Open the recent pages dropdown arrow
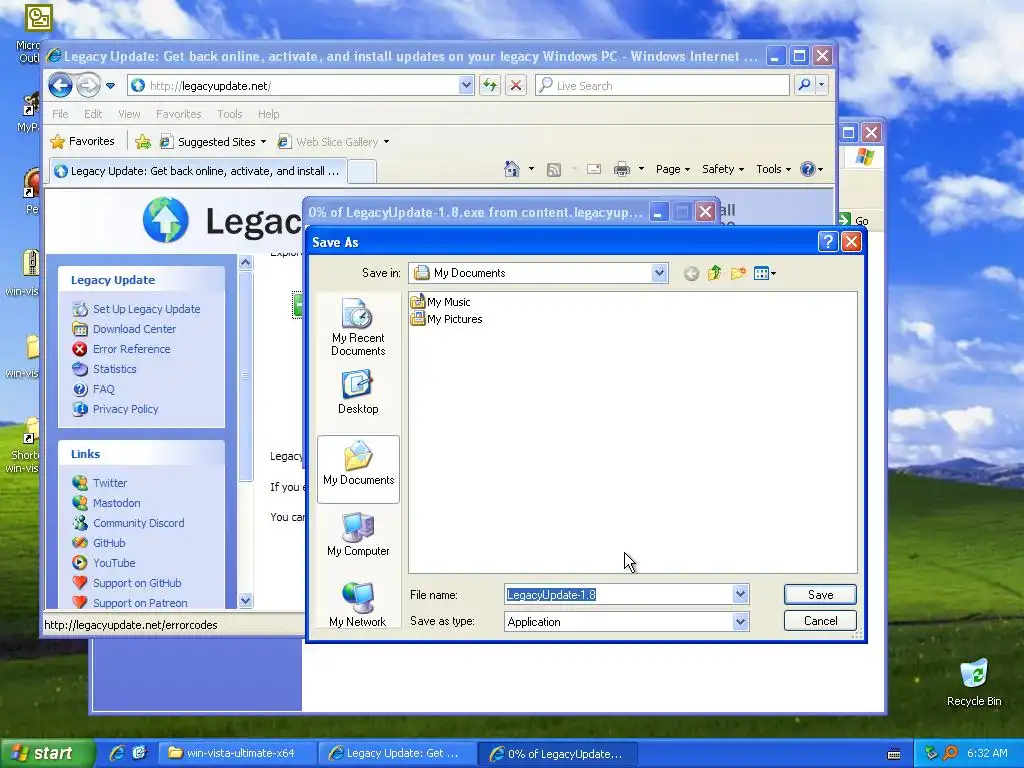 [x=110, y=86]
